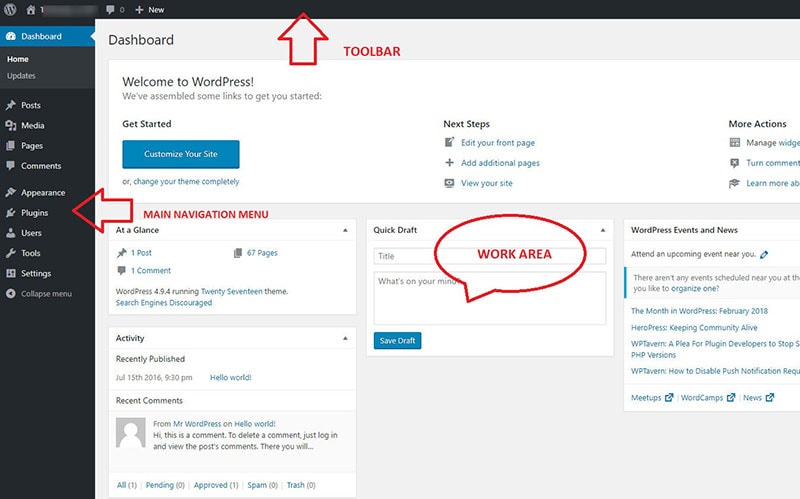This screenshot has height=499, width=800.
Task: Click the What's on your mind text area
Action: (x=490, y=298)
